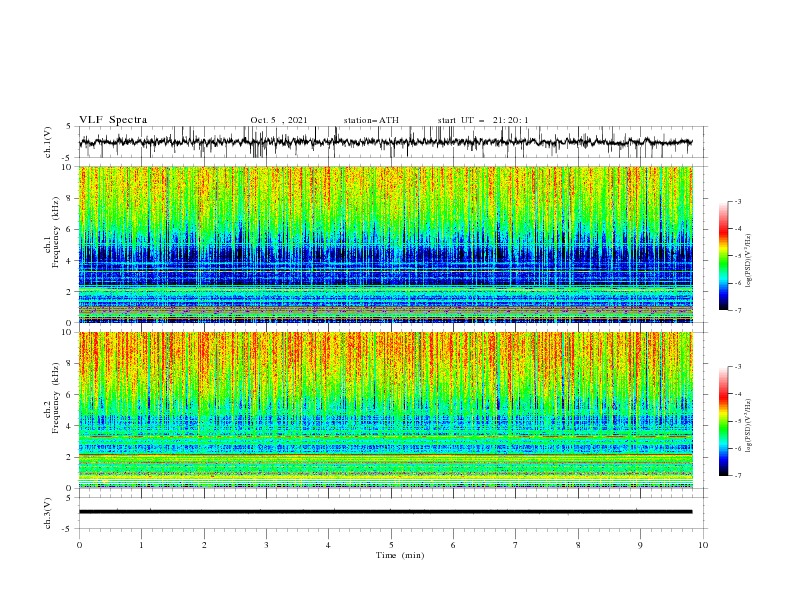The height and width of the screenshot is (612, 792).
Task: Click the ch.2 PSD color scale bar
Action: 724,421
